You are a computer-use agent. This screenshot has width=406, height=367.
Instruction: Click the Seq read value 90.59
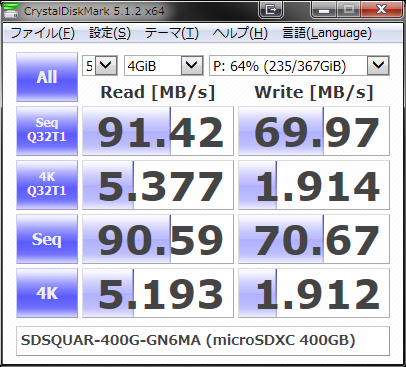[x=158, y=239]
